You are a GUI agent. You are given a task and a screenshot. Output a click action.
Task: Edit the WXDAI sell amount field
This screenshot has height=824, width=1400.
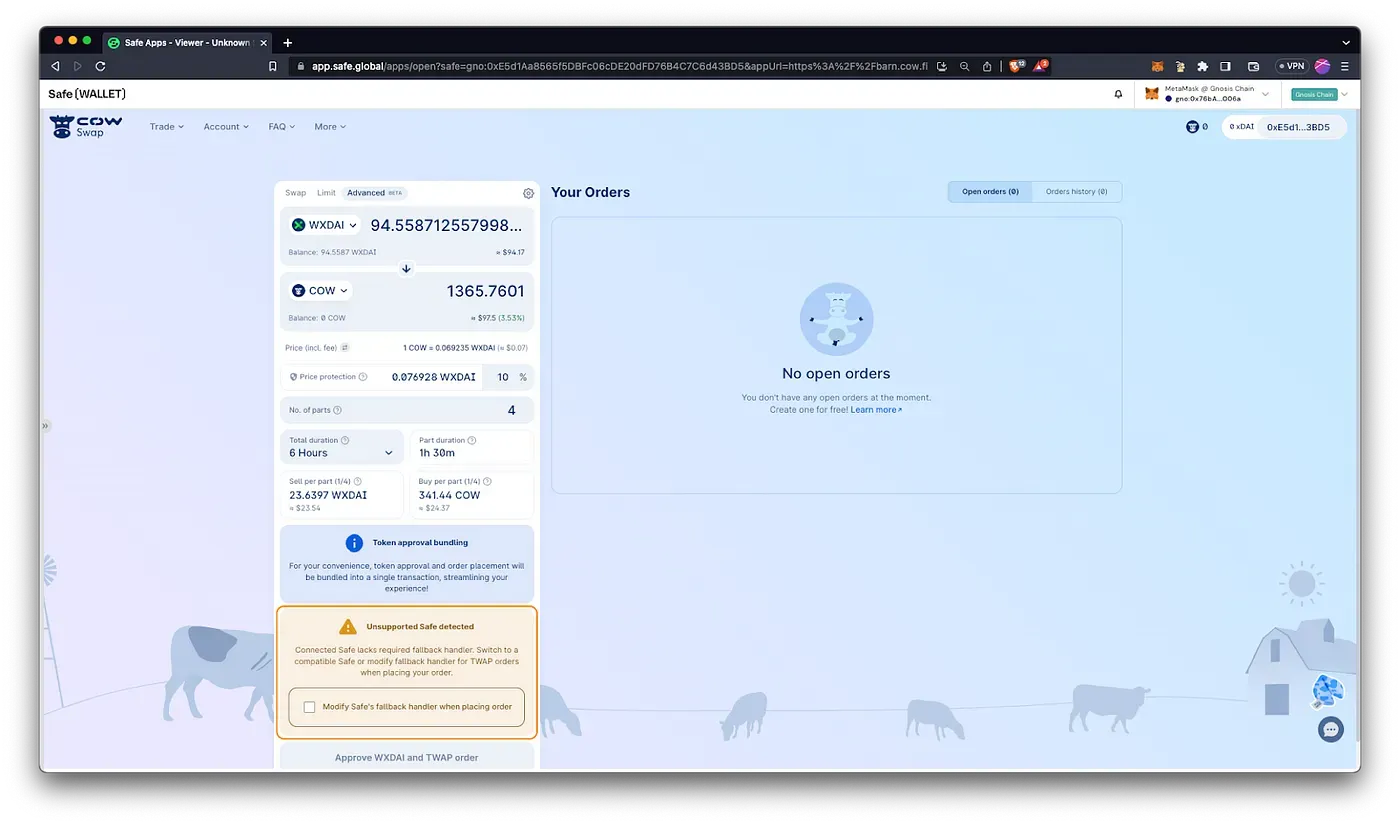(445, 225)
